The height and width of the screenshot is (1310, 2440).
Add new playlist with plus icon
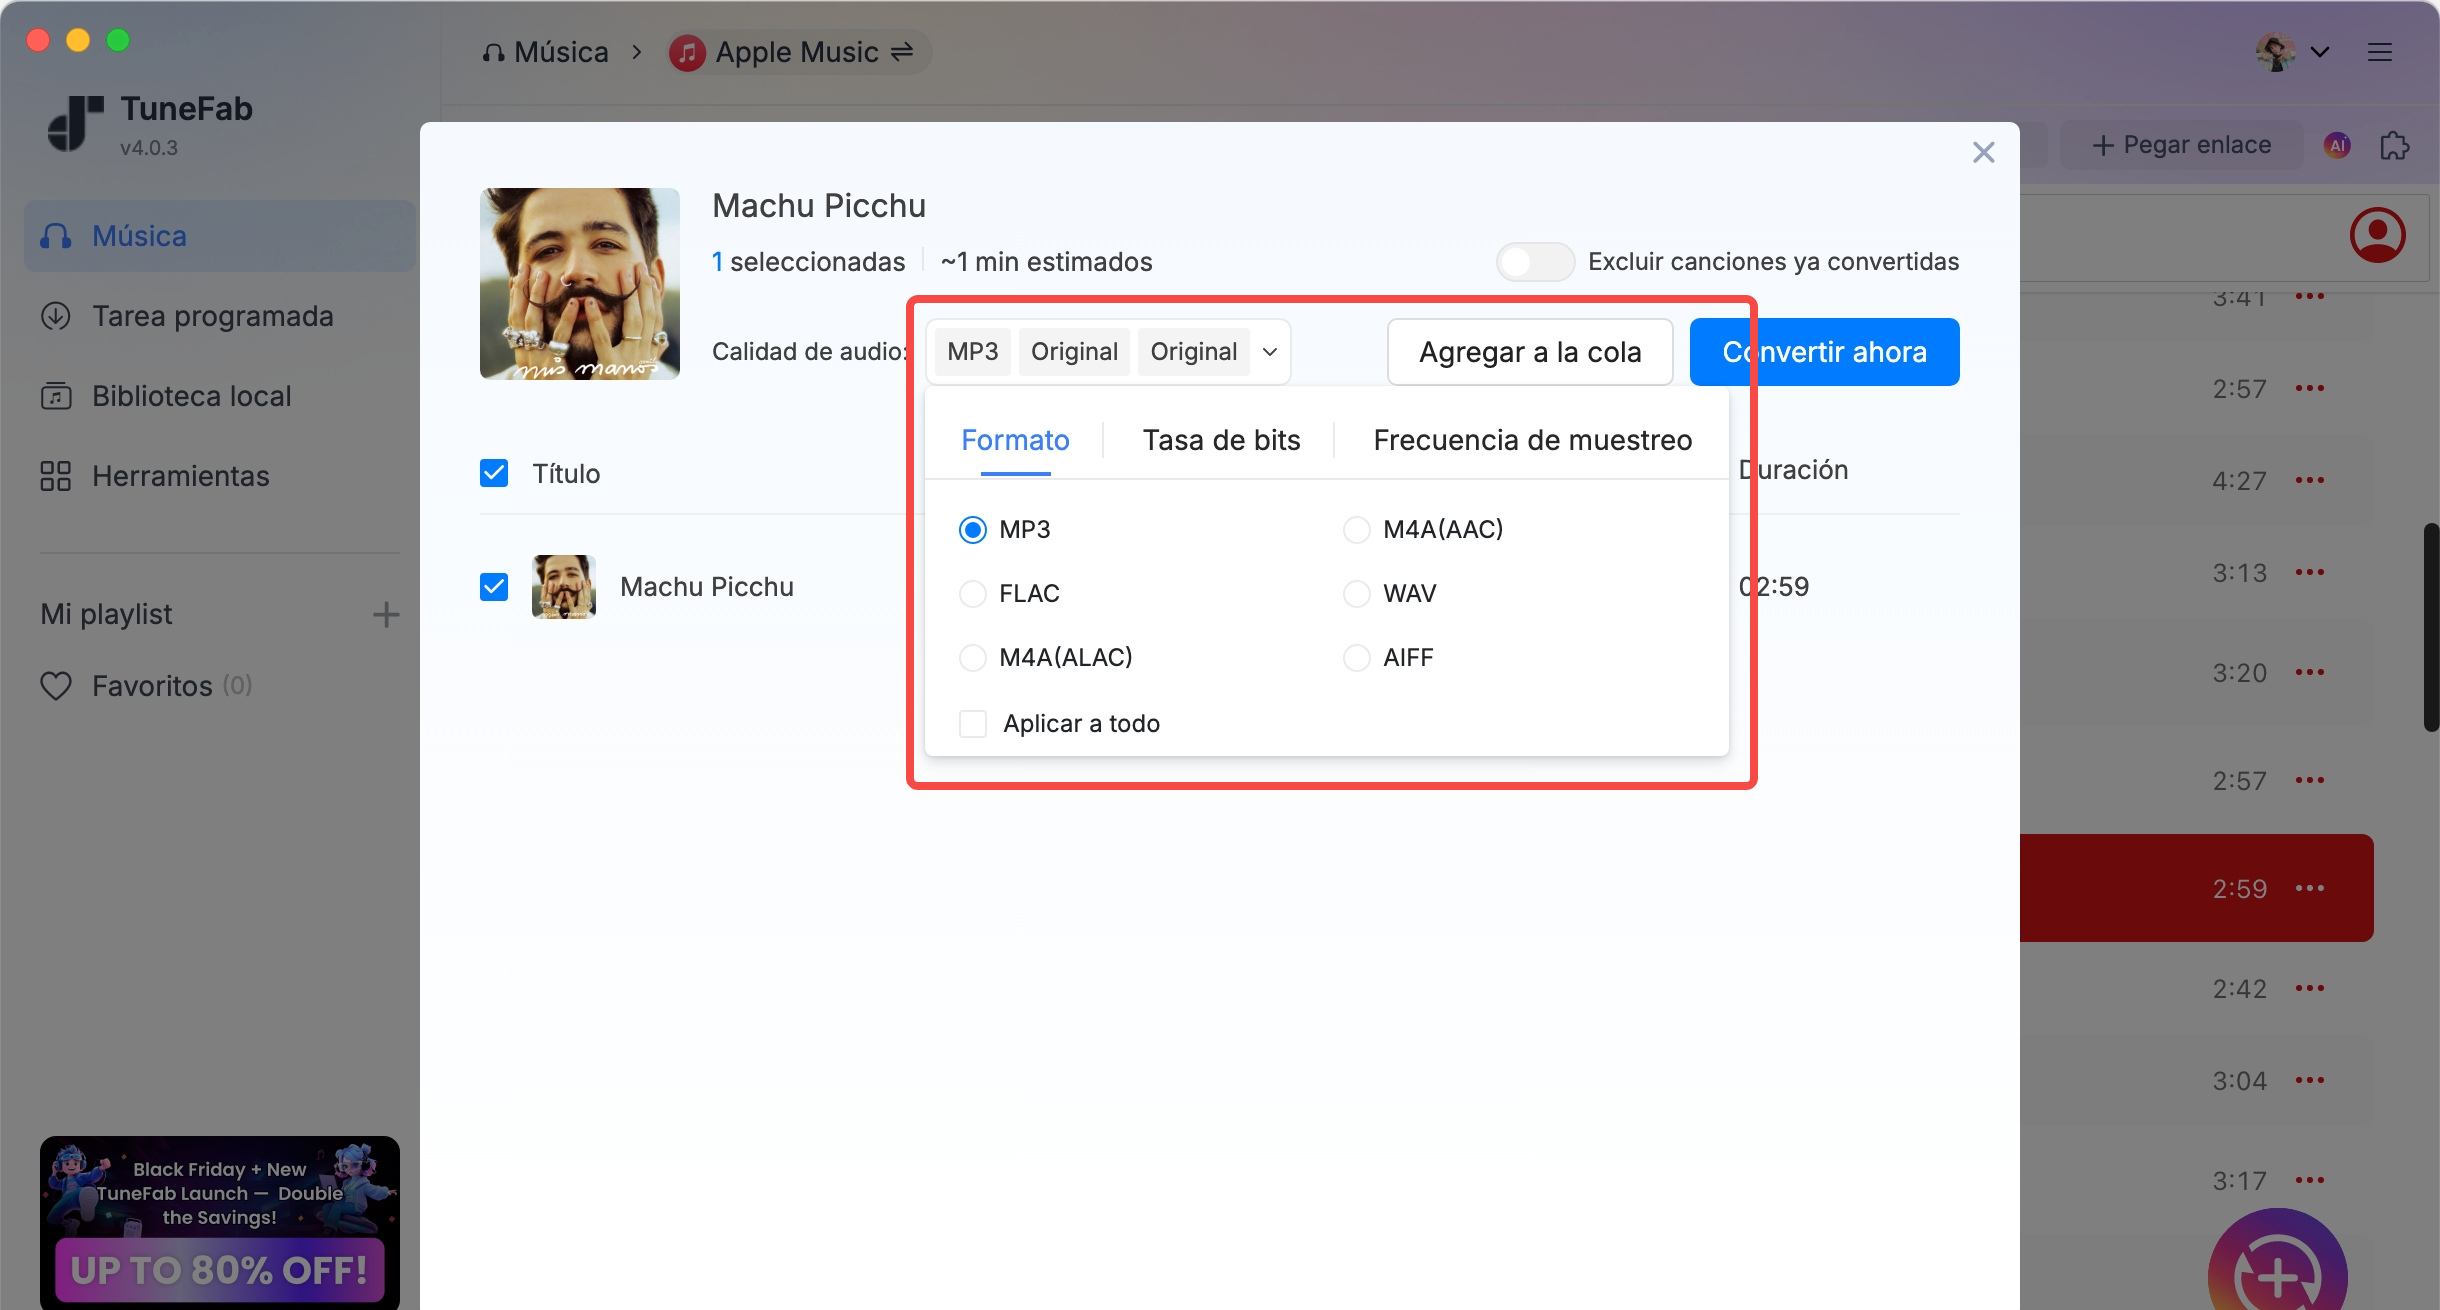[386, 614]
